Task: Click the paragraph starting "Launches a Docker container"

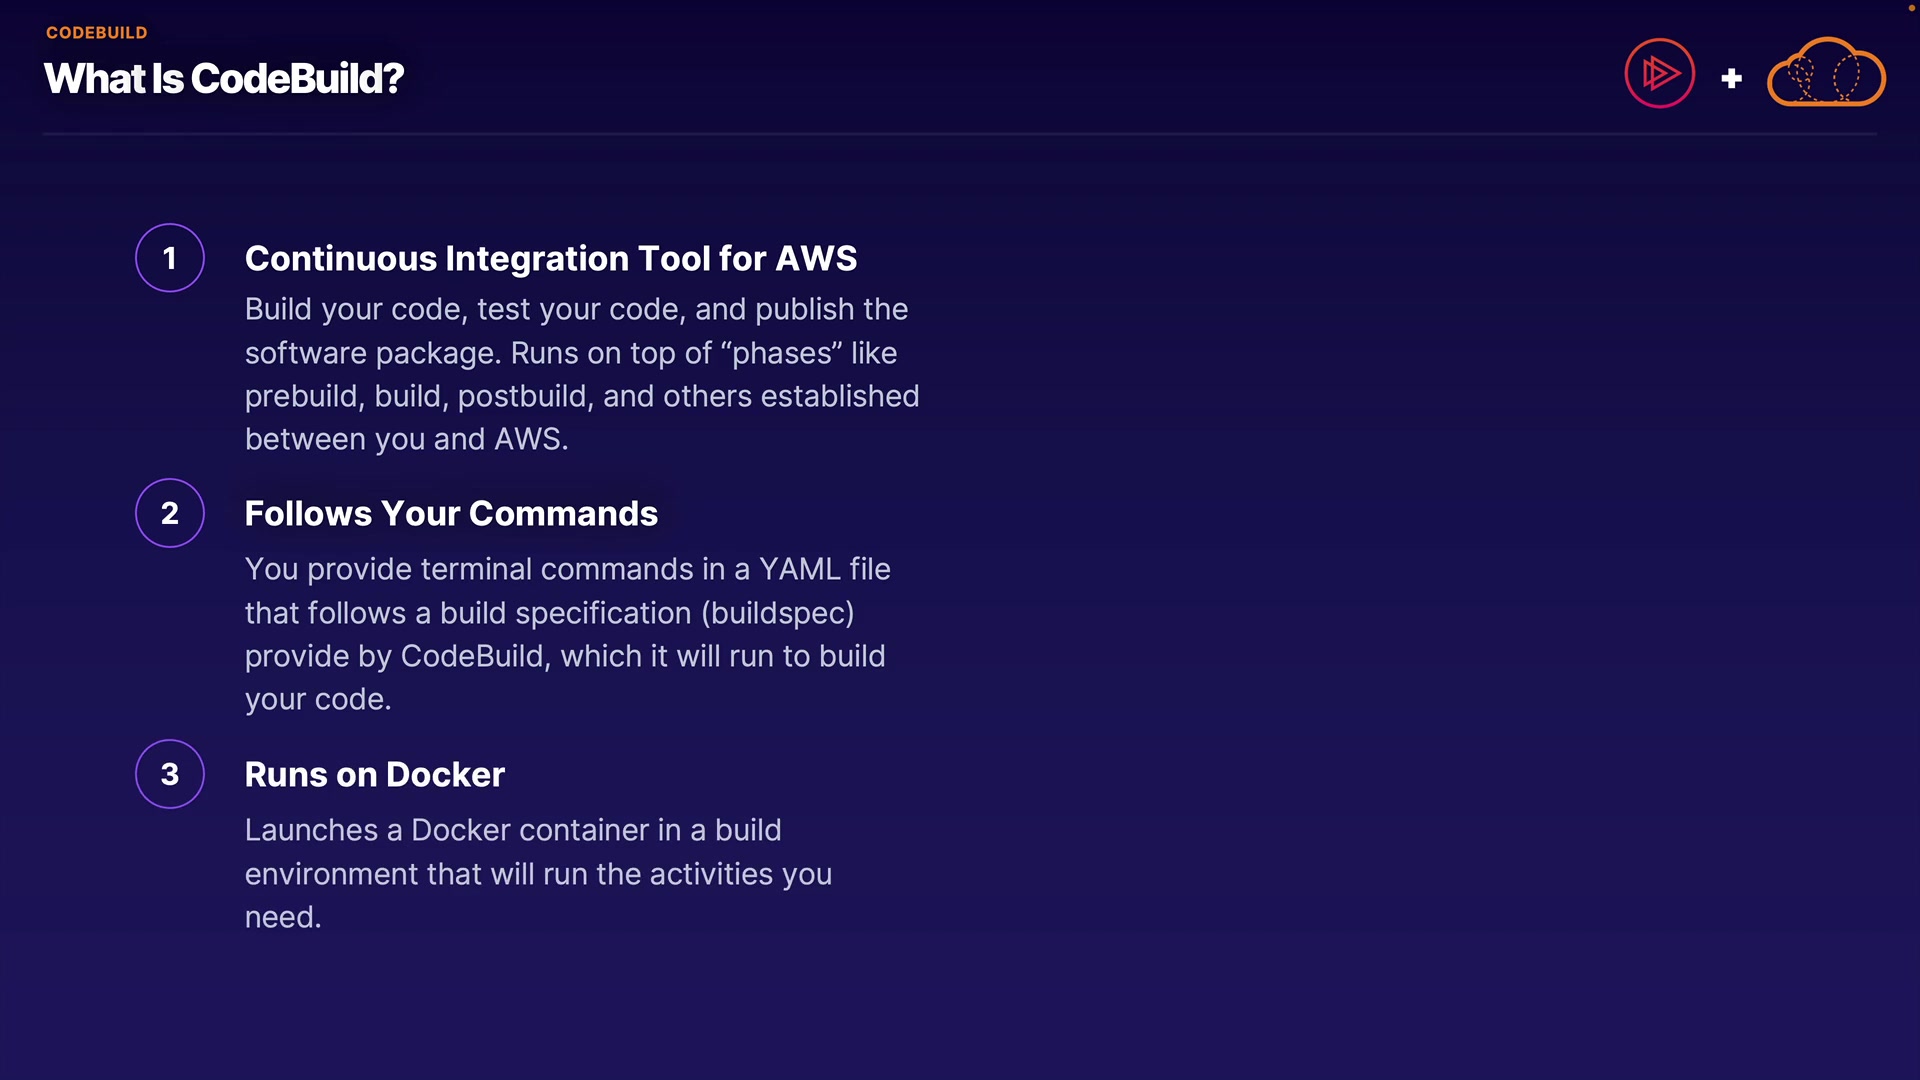Action: click(x=538, y=873)
